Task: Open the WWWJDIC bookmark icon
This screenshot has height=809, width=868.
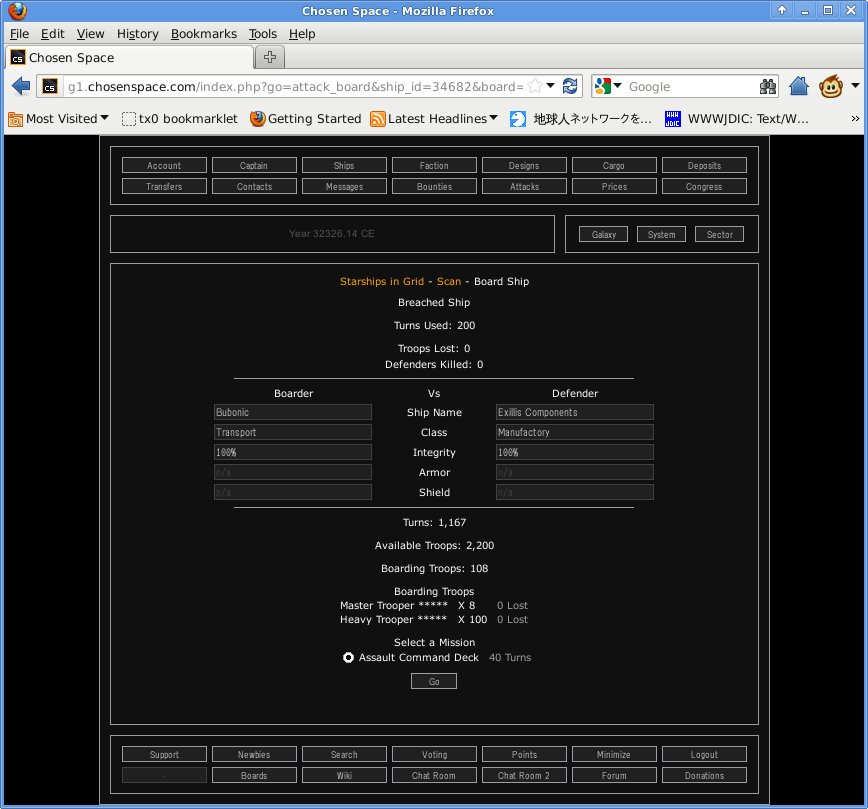Action: tap(673, 119)
